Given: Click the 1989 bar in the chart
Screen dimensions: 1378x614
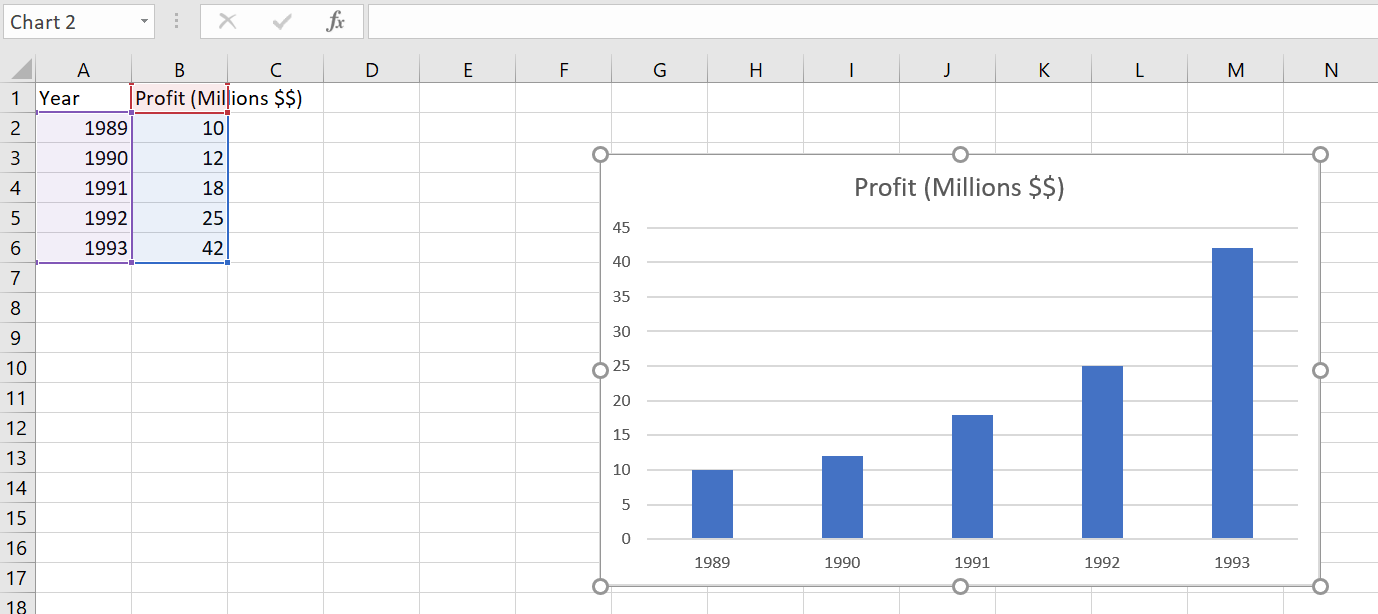Looking at the screenshot, I should (x=712, y=504).
